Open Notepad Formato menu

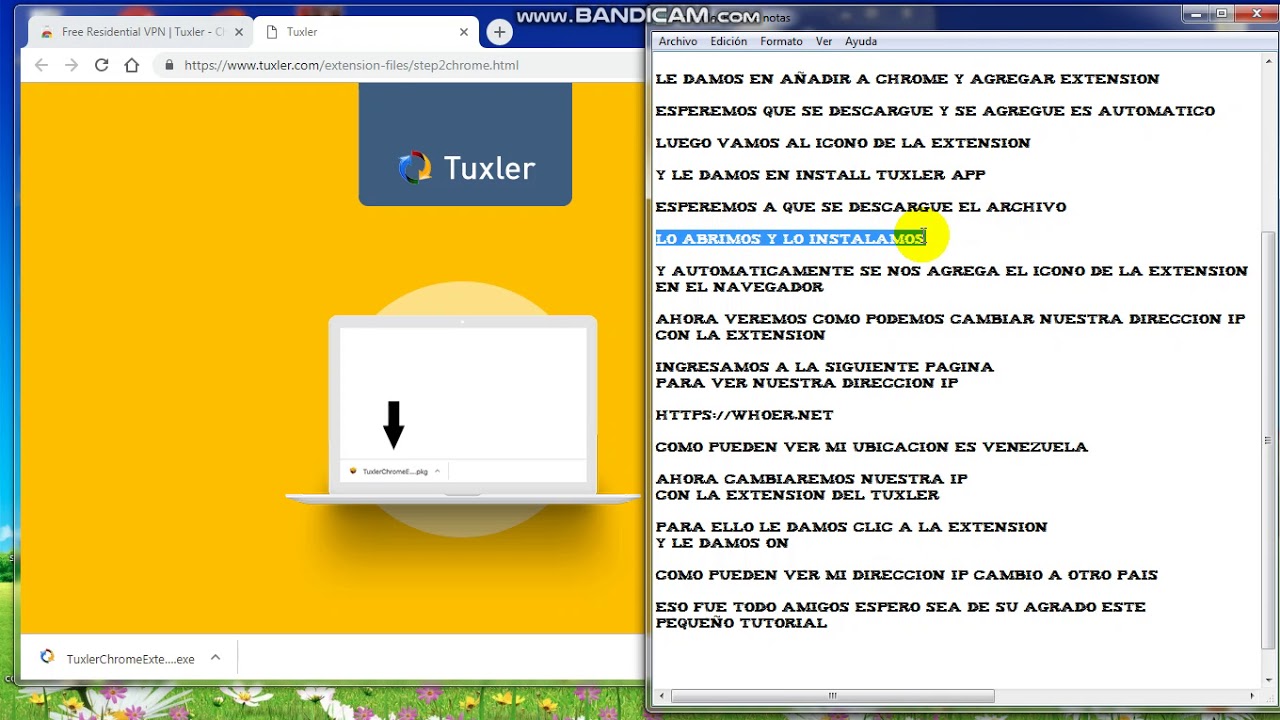point(781,41)
